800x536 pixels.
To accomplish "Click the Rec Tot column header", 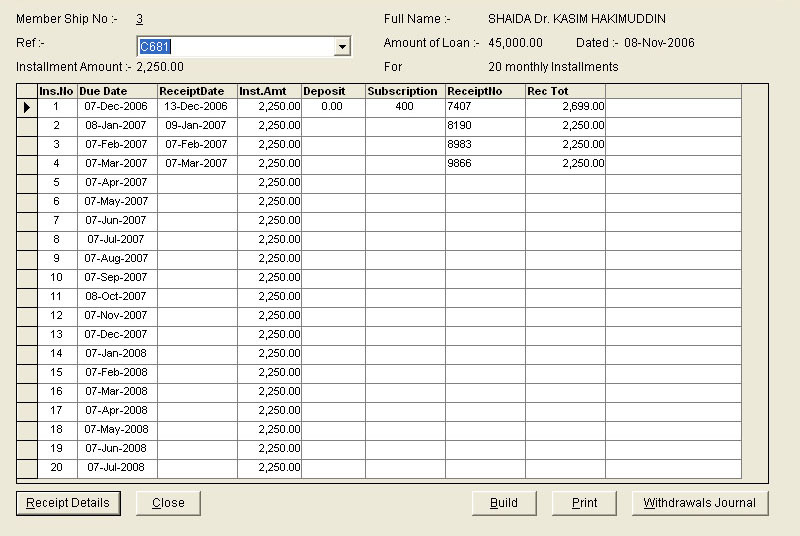I will click(x=565, y=91).
